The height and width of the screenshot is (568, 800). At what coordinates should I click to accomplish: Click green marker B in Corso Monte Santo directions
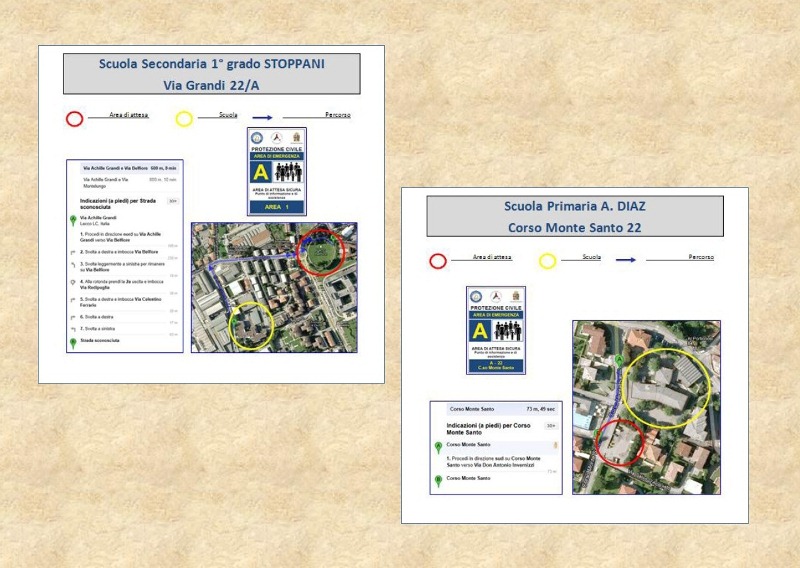[438, 480]
